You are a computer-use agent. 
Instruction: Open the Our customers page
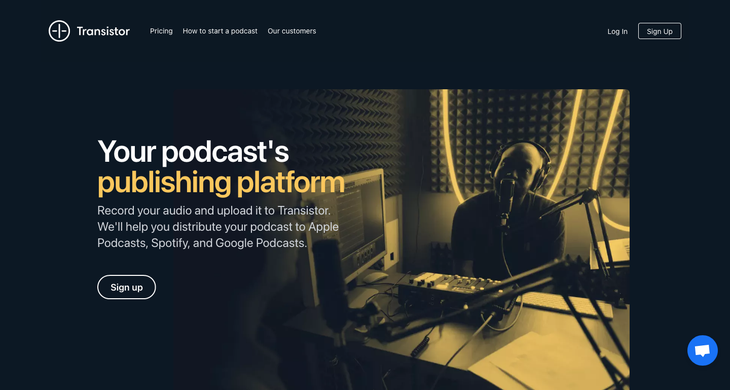click(x=292, y=31)
